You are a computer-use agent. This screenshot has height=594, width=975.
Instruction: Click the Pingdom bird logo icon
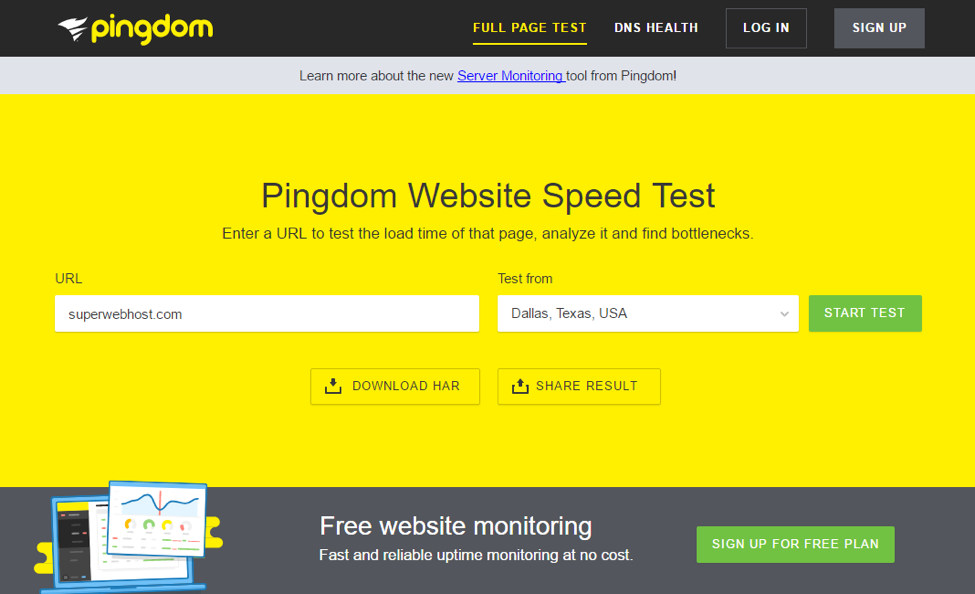point(72,29)
